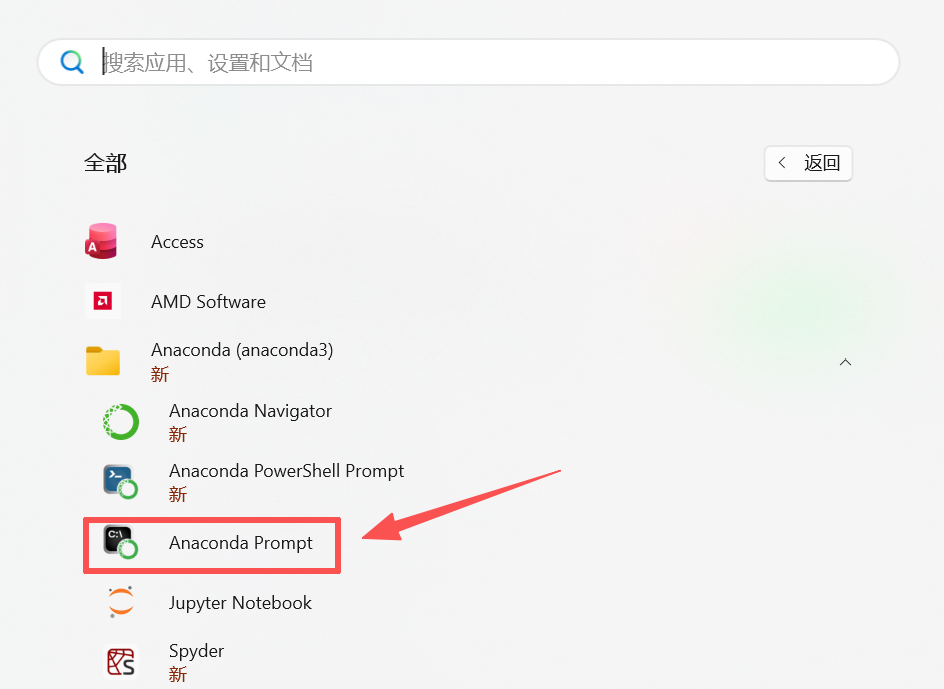Click the AMD Software label
944x689 pixels.
(208, 301)
